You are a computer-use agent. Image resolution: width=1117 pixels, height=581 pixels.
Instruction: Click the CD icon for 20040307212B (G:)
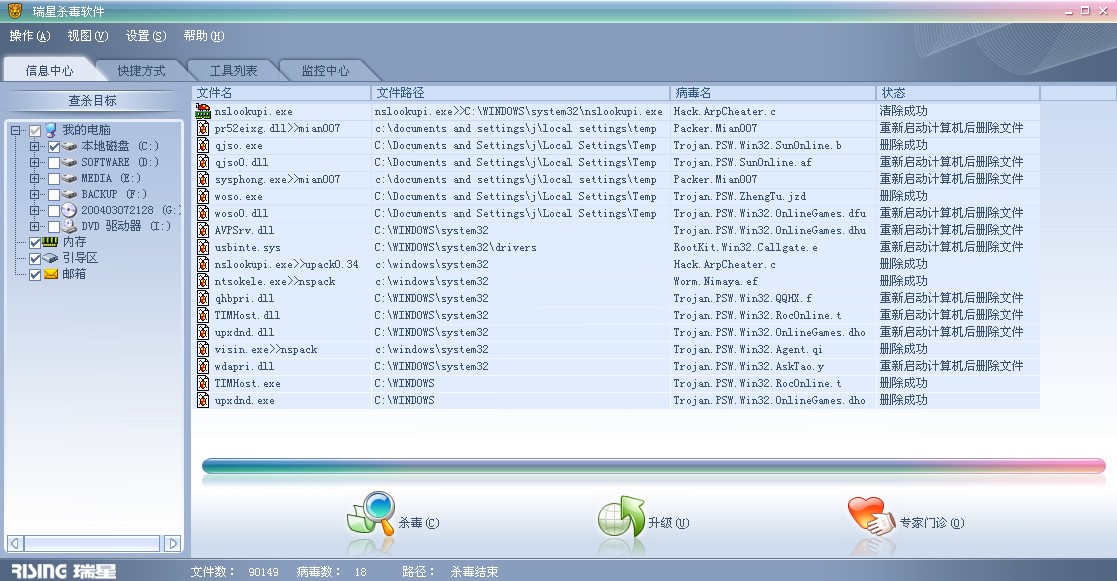coord(69,210)
